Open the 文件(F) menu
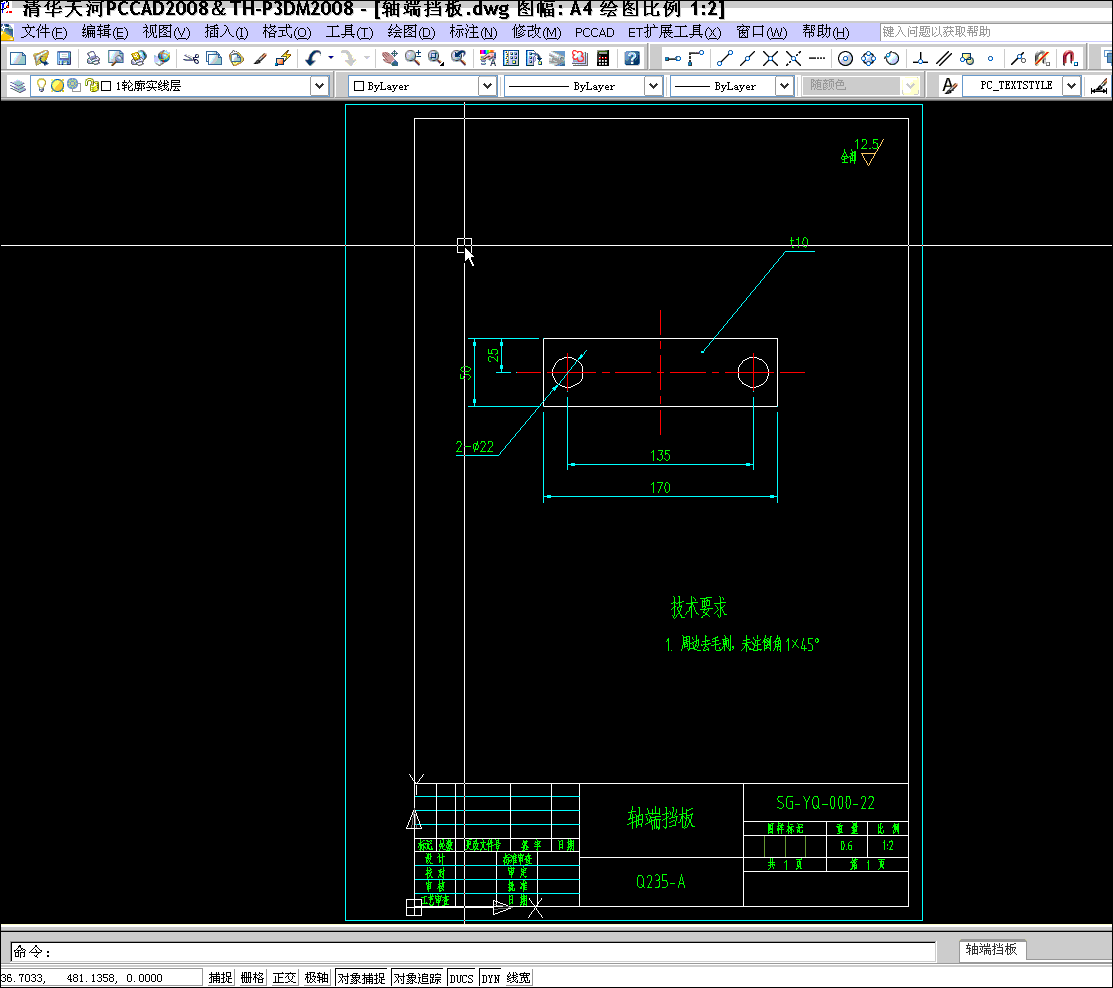This screenshot has height=988, width=1113. tap(44, 32)
